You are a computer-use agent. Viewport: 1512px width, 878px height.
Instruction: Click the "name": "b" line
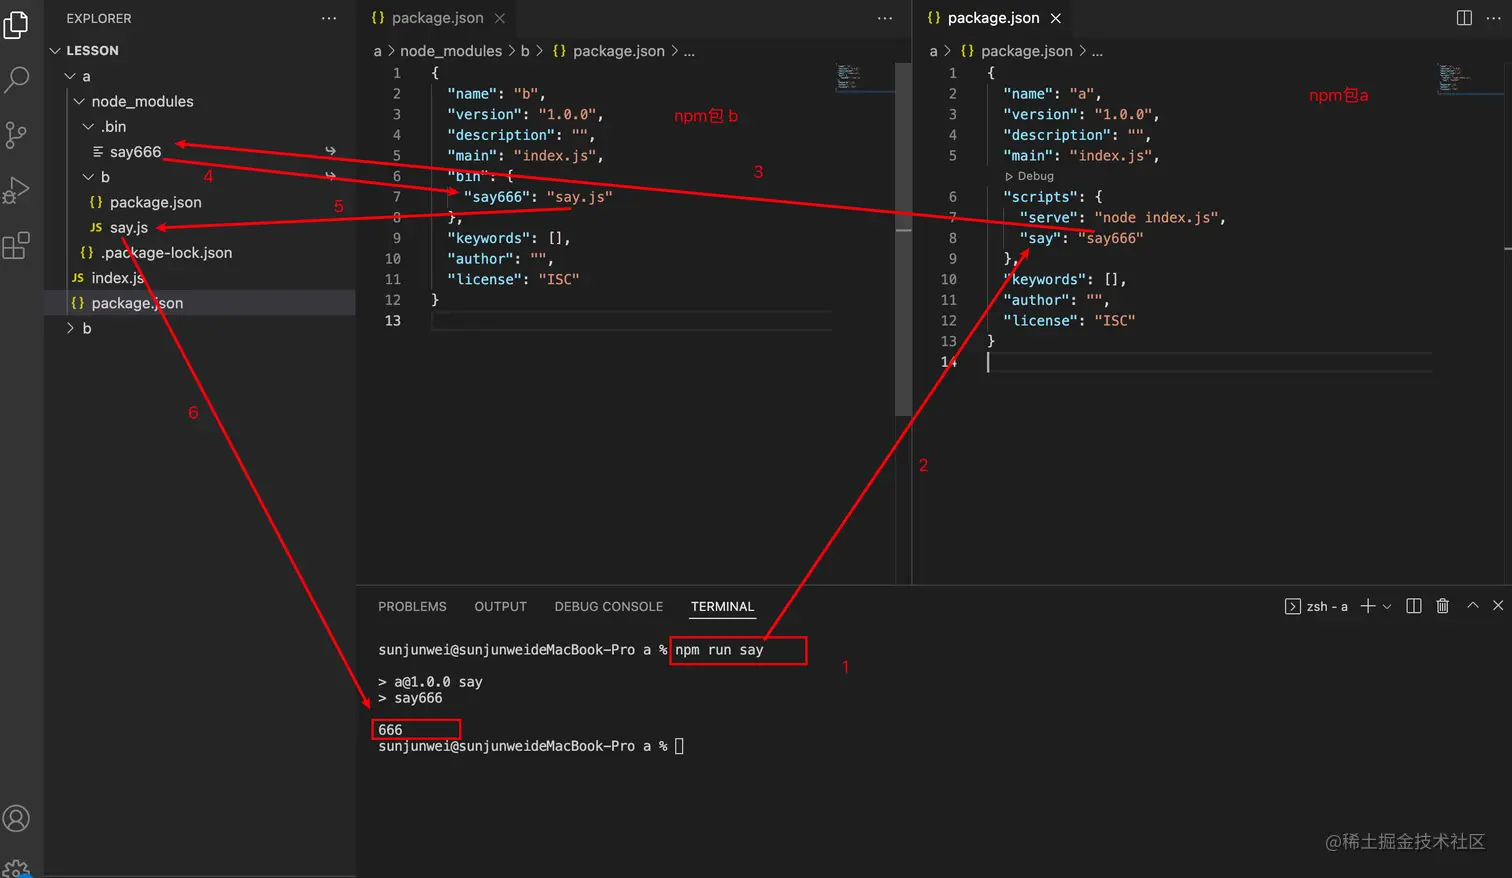pyautogui.click(x=496, y=94)
